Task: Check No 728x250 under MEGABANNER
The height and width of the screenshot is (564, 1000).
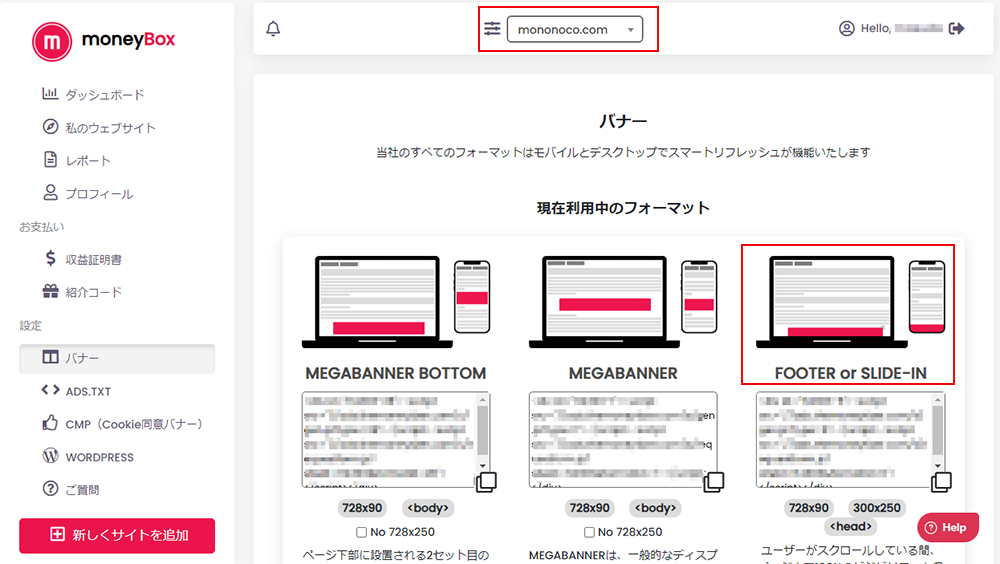Action: click(588, 532)
